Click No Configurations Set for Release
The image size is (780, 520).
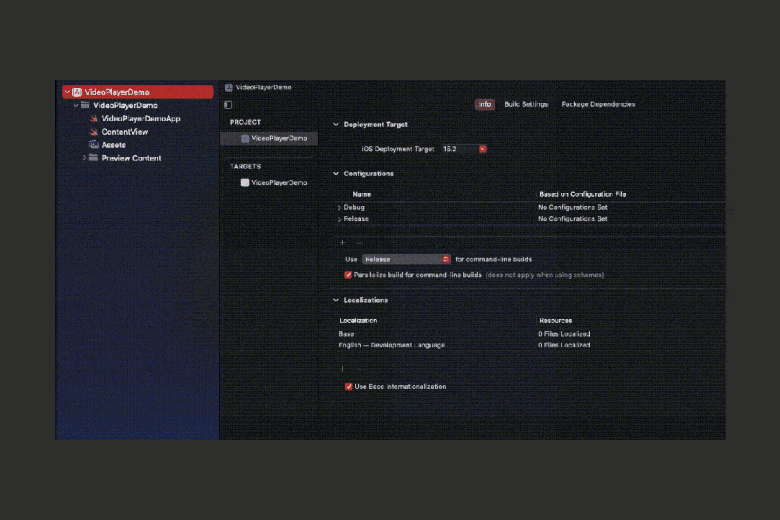(573, 219)
